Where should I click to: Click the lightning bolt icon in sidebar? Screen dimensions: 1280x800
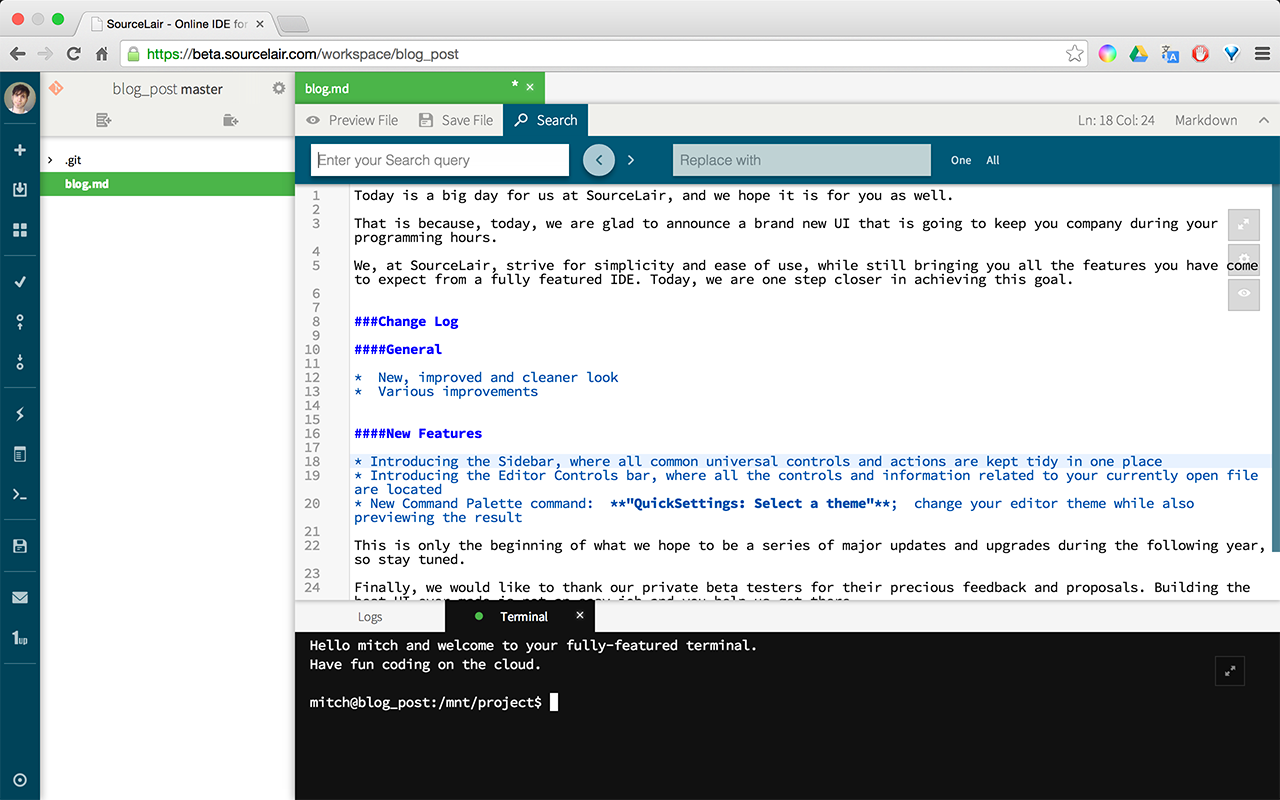point(19,414)
